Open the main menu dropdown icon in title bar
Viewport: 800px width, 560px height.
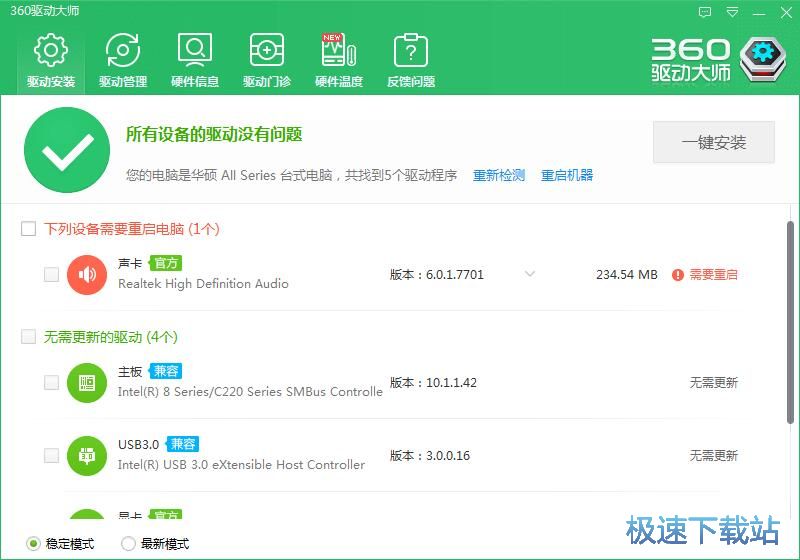tap(732, 12)
